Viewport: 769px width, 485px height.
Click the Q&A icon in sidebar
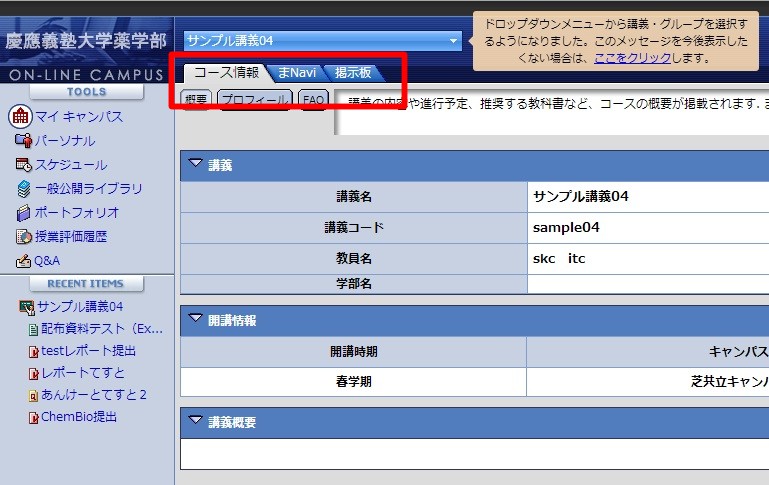click(x=24, y=261)
